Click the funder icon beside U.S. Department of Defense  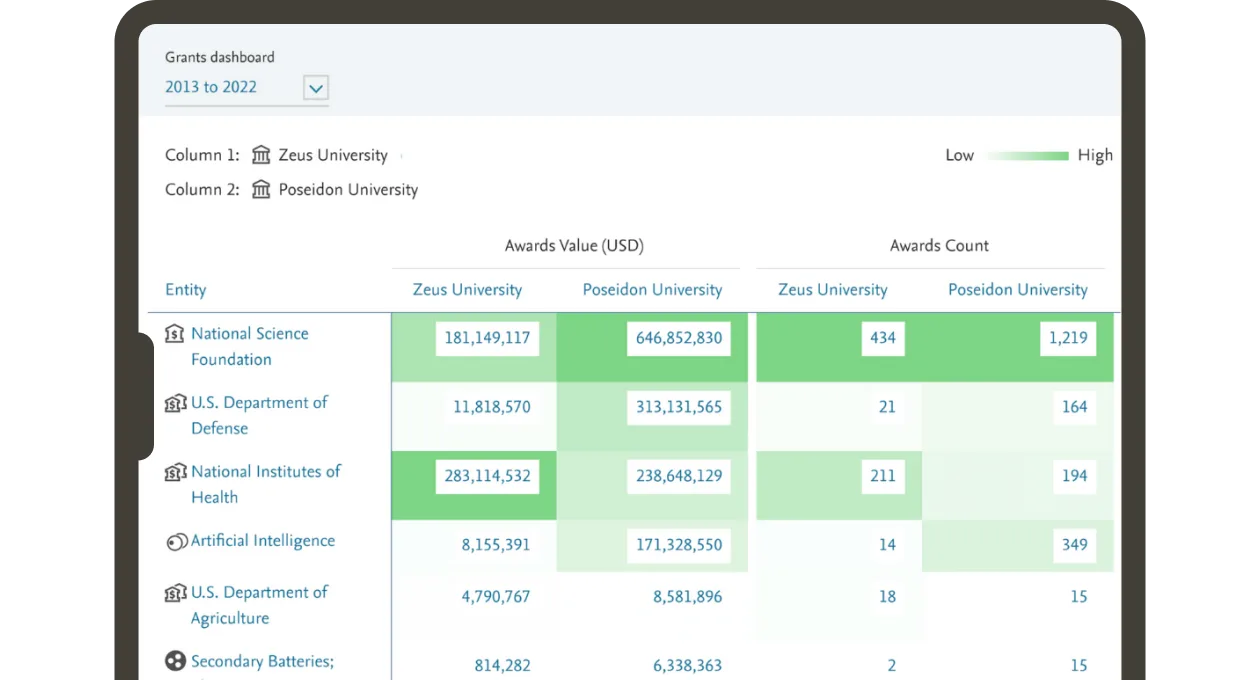coord(175,402)
